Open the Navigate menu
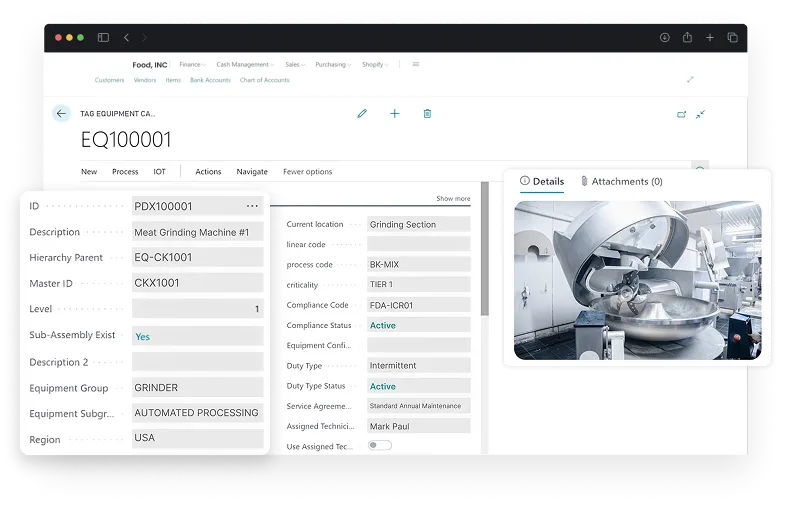The width and height of the screenshot is (792, 508). (252, 172)
